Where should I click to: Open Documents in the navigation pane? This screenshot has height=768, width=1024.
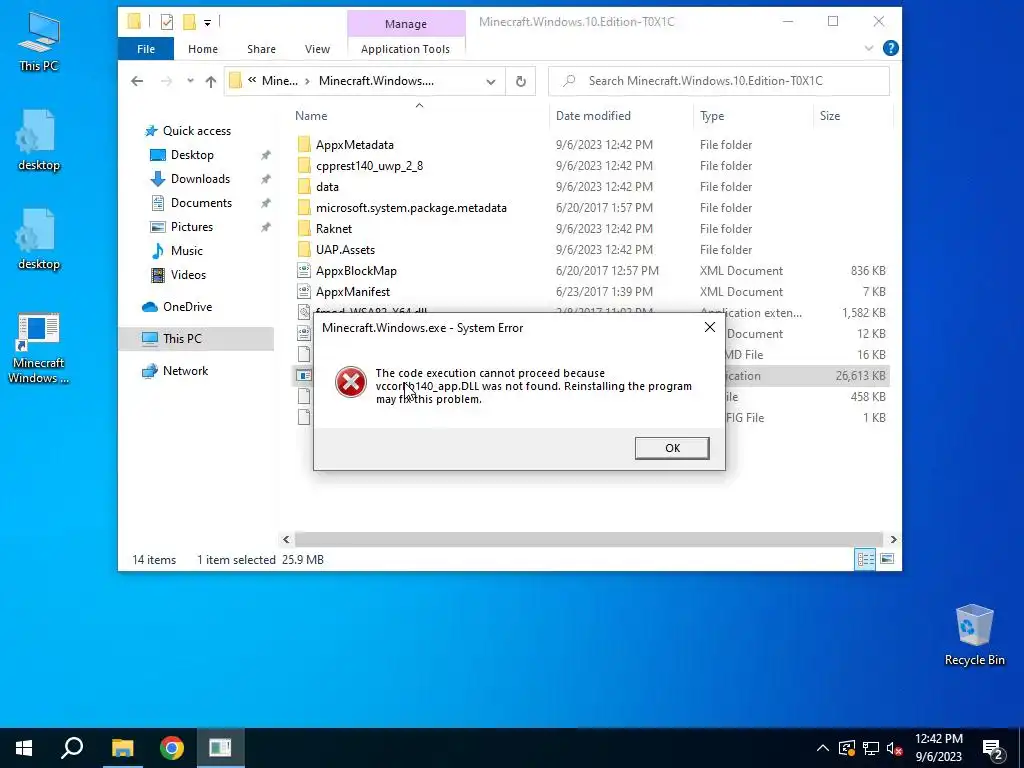point(201,203)
